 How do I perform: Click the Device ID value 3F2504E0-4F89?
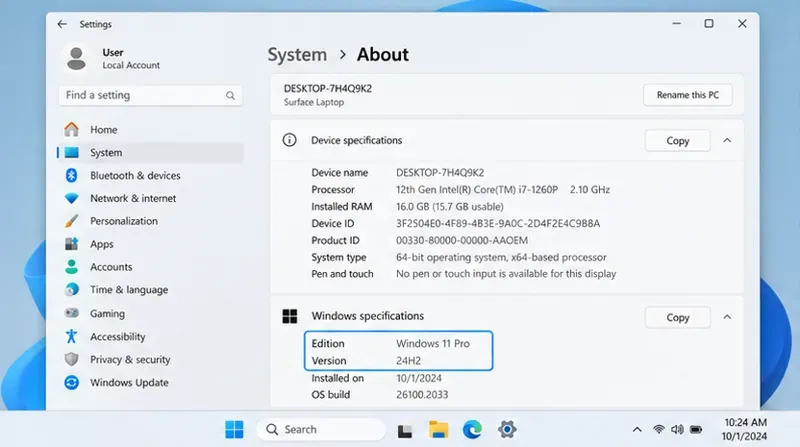point(498,224)
